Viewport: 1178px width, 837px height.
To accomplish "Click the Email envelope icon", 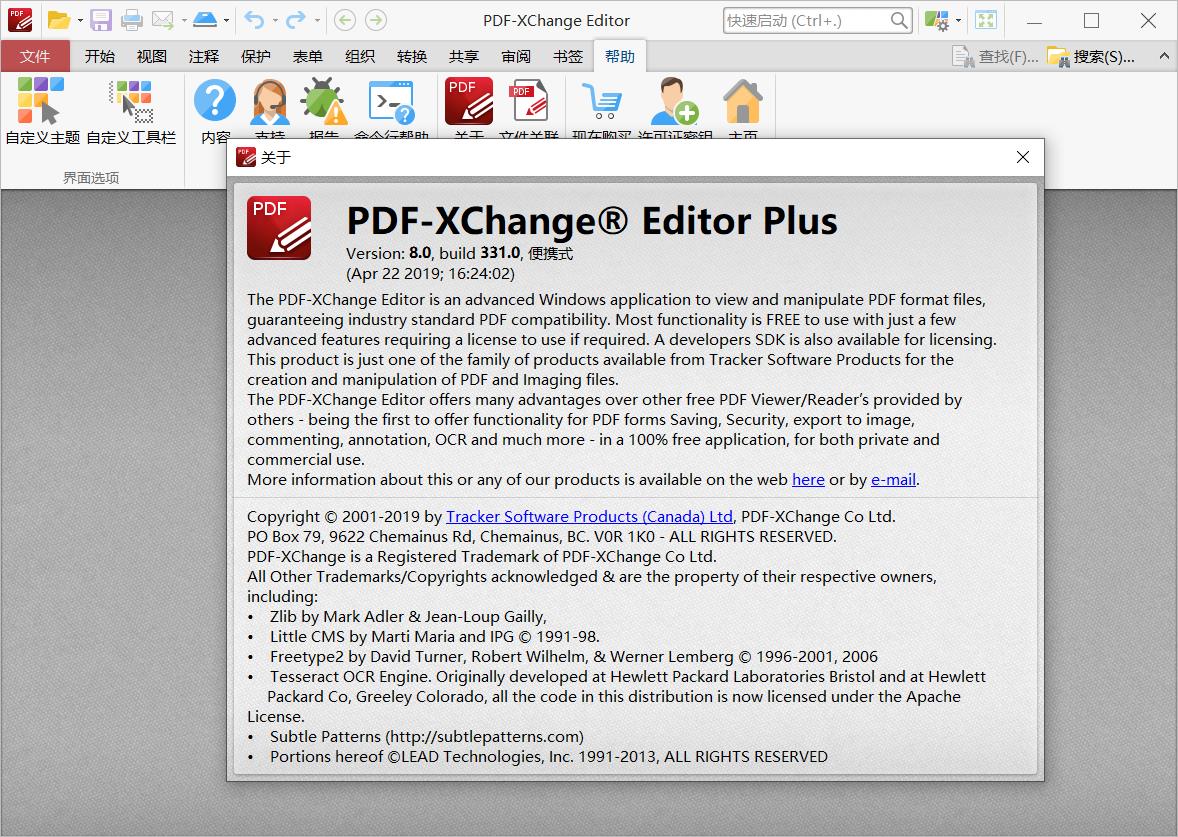I will 162,20.
